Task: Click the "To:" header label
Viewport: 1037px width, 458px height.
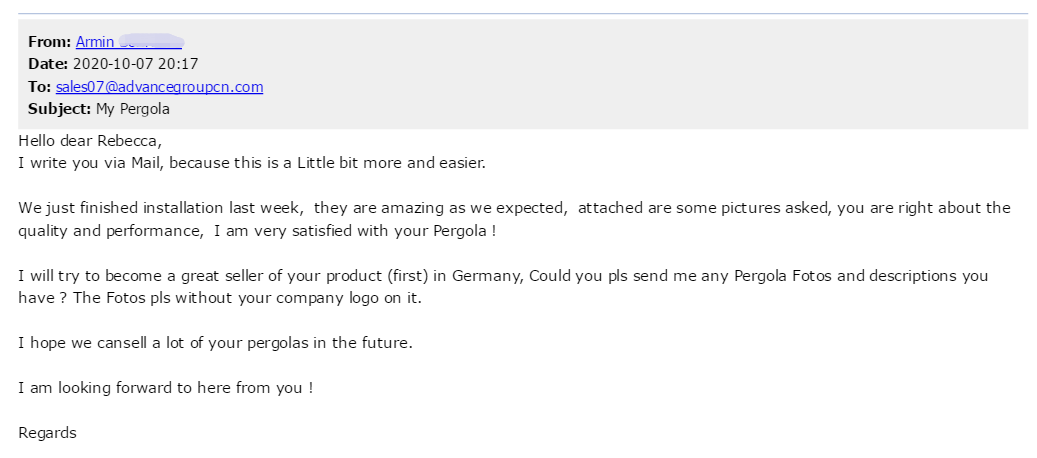Action: [x=39, y=87]
